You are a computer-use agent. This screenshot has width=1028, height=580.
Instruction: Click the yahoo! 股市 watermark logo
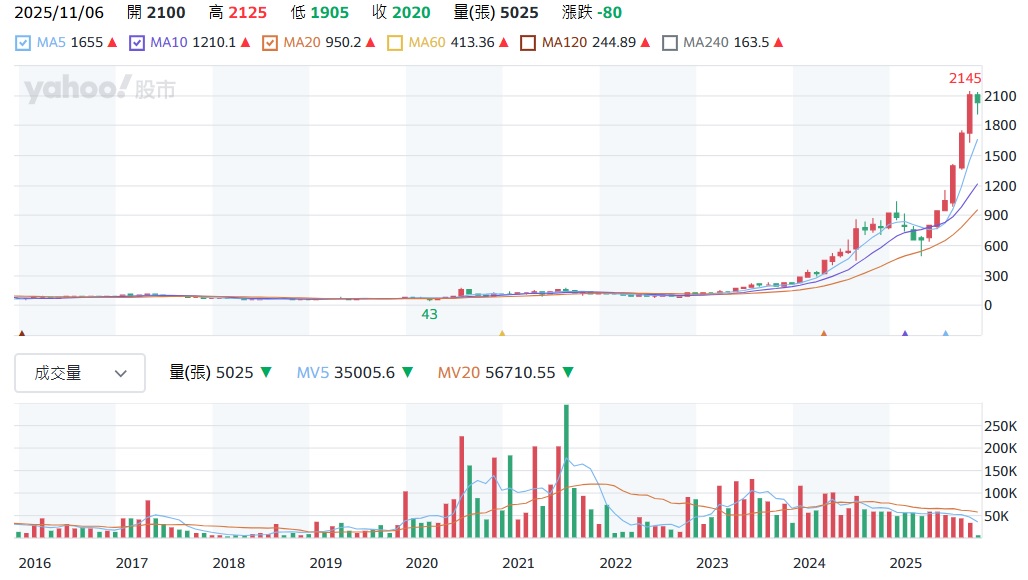100,89
